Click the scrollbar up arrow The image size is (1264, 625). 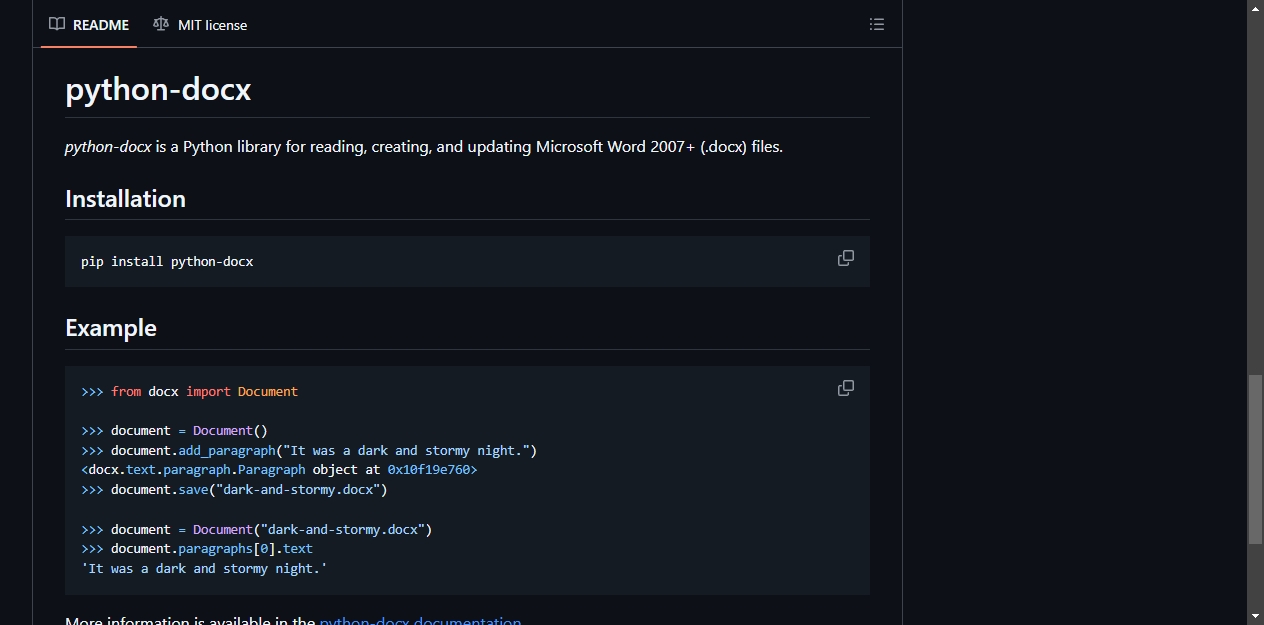(x=1256, y=8)
